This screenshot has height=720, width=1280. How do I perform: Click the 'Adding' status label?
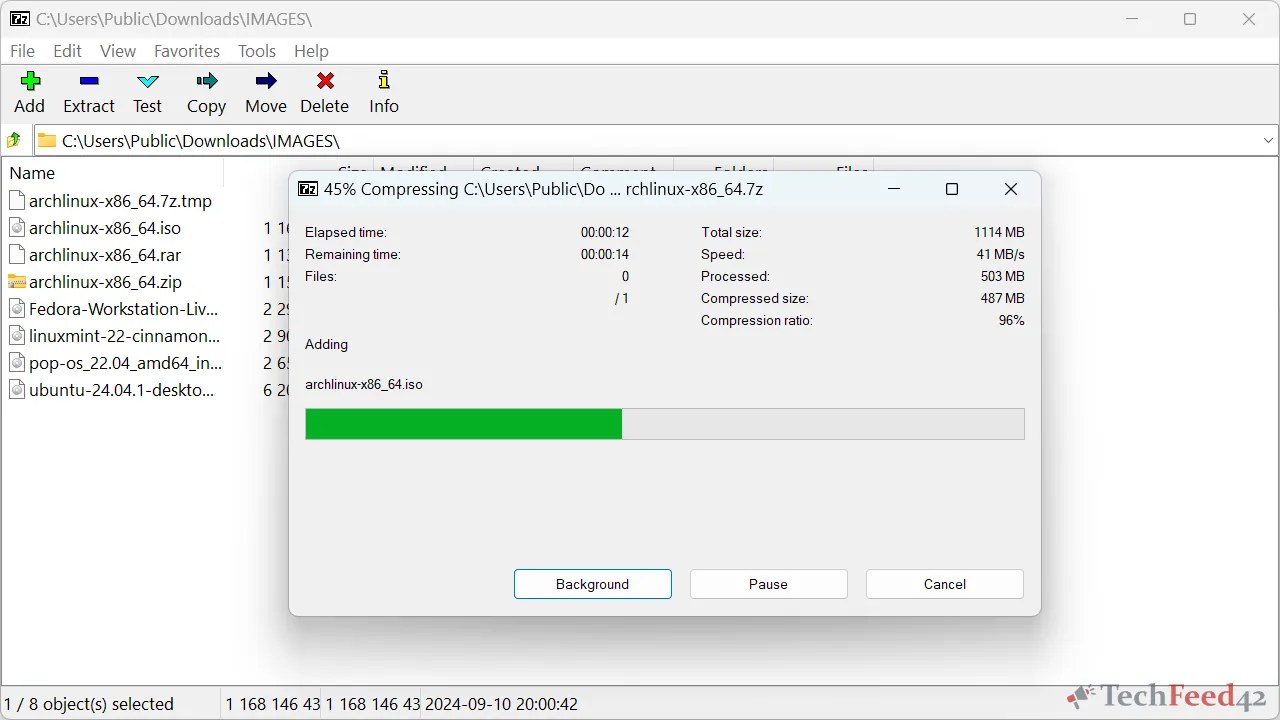tap(327, 344)
